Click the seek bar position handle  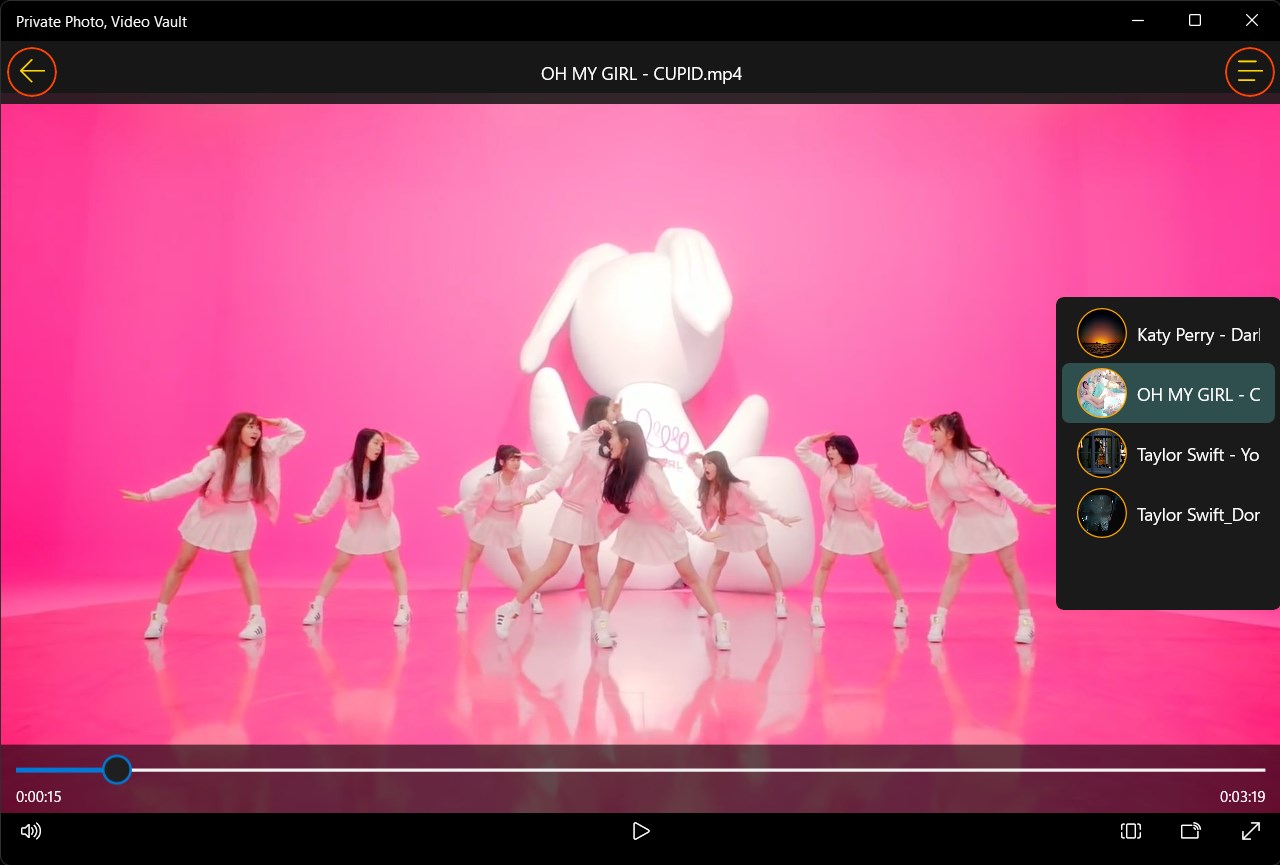click(117, 770)
